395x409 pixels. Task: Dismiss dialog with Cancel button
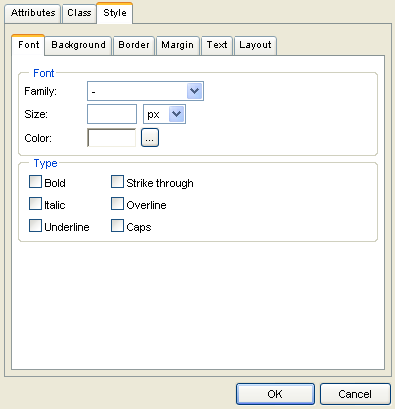pos(355,394)
